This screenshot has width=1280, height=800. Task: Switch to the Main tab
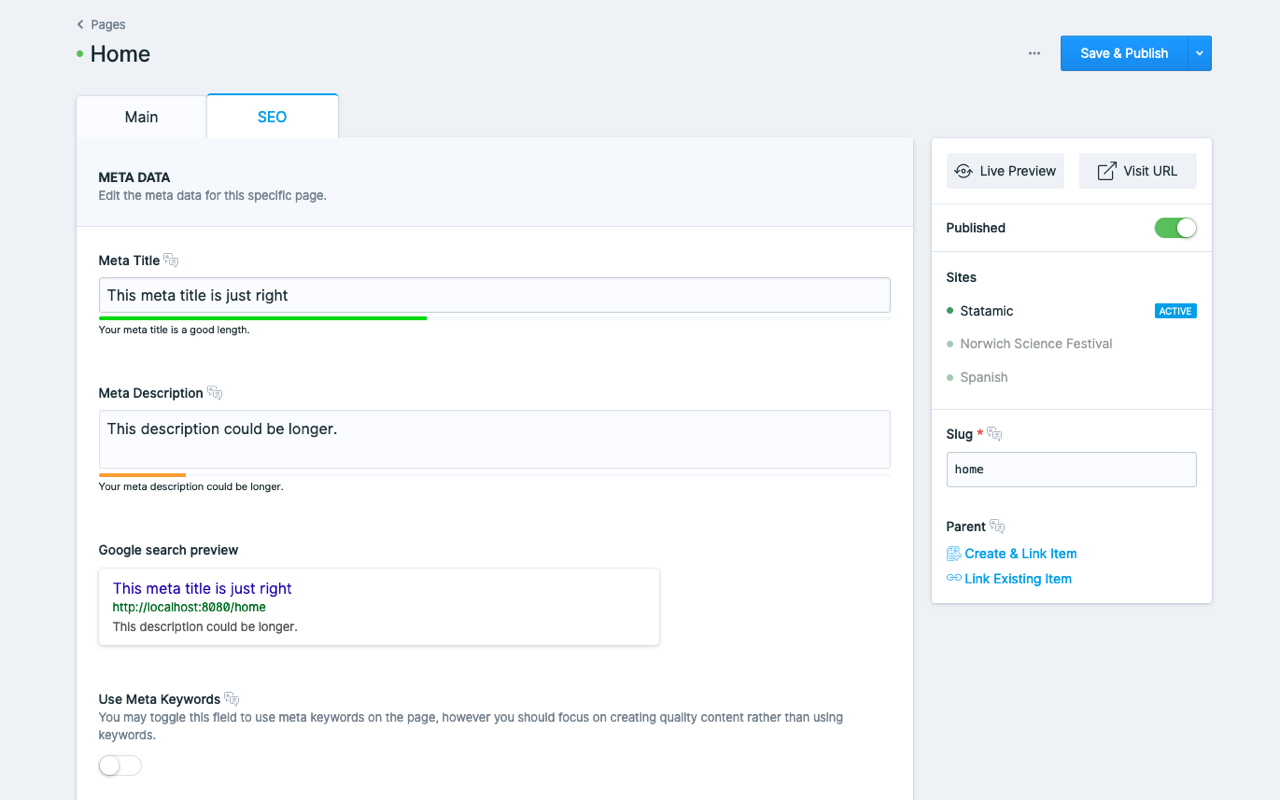[141, 117]
